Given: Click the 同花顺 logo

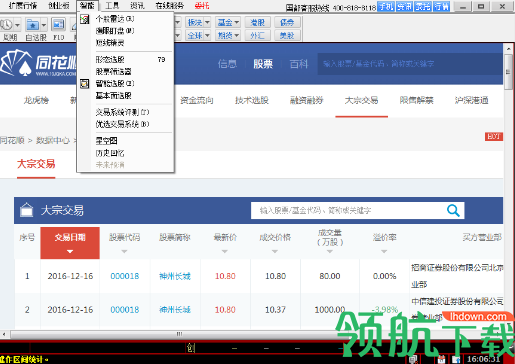Looking at the screenshot, I should tap(38, 63).
